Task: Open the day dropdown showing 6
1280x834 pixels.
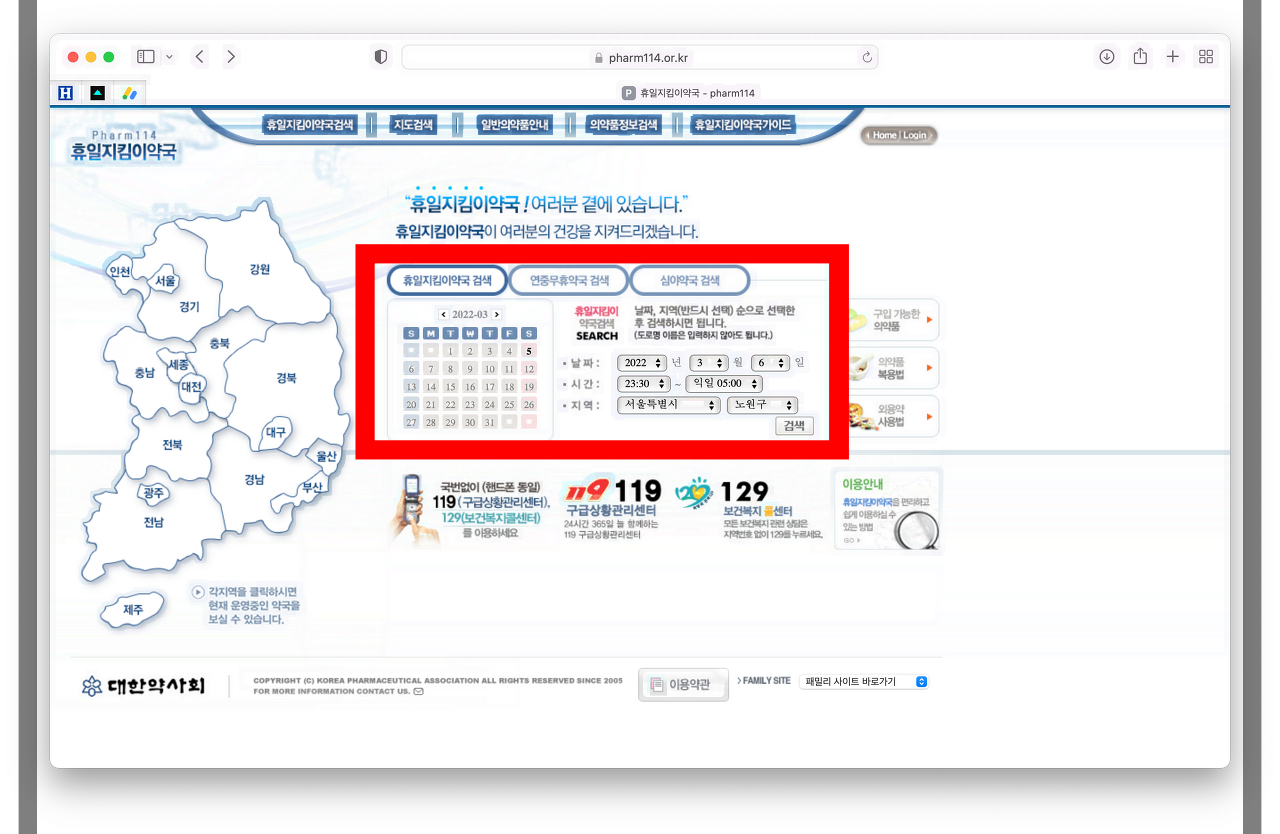Action: [x=771, y=363]
